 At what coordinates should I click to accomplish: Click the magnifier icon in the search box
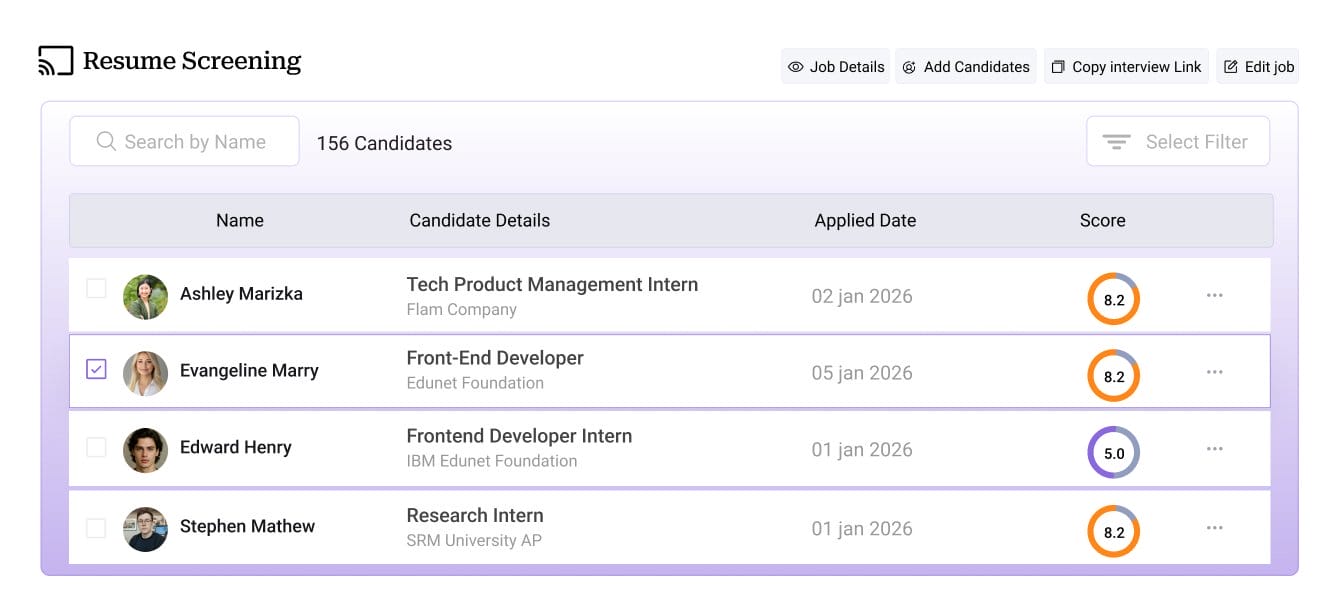pyautogui.click(x=106, y=141)
